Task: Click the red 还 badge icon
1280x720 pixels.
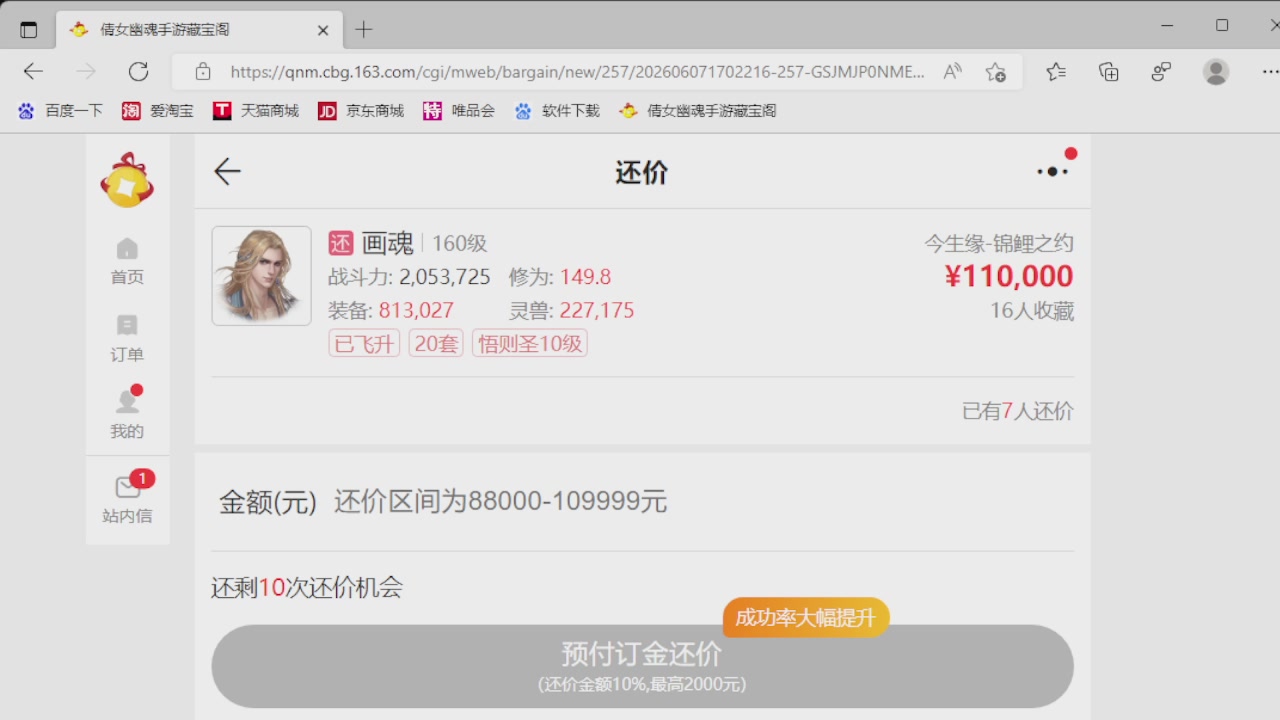Action: coord(341,243)
